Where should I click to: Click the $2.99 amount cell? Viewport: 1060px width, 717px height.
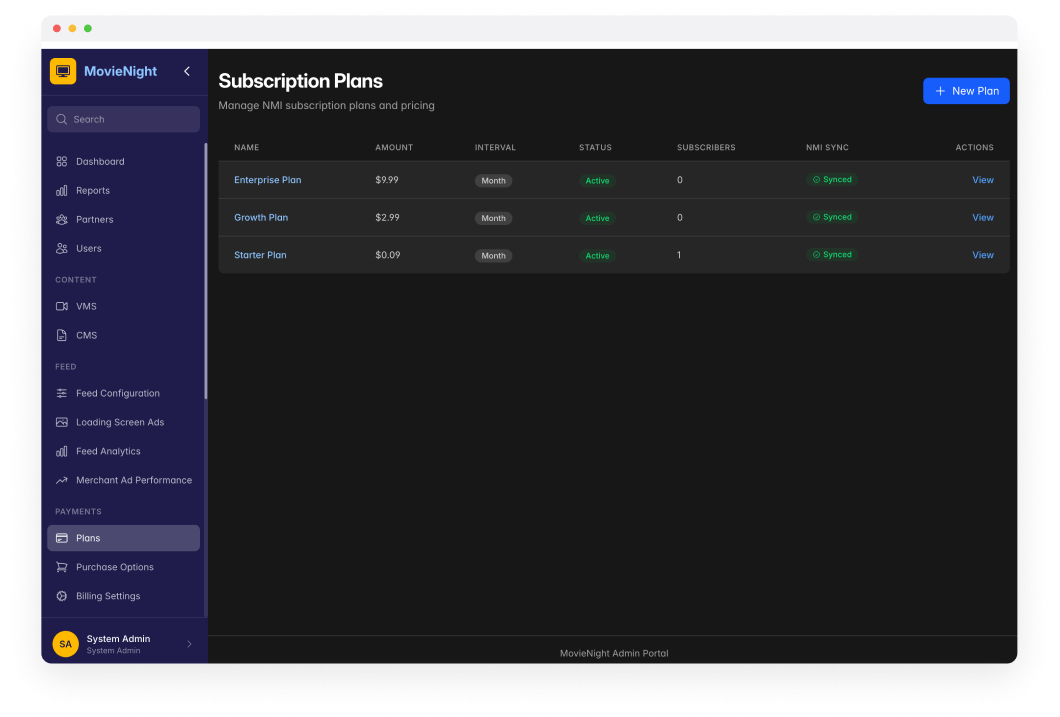387,218
